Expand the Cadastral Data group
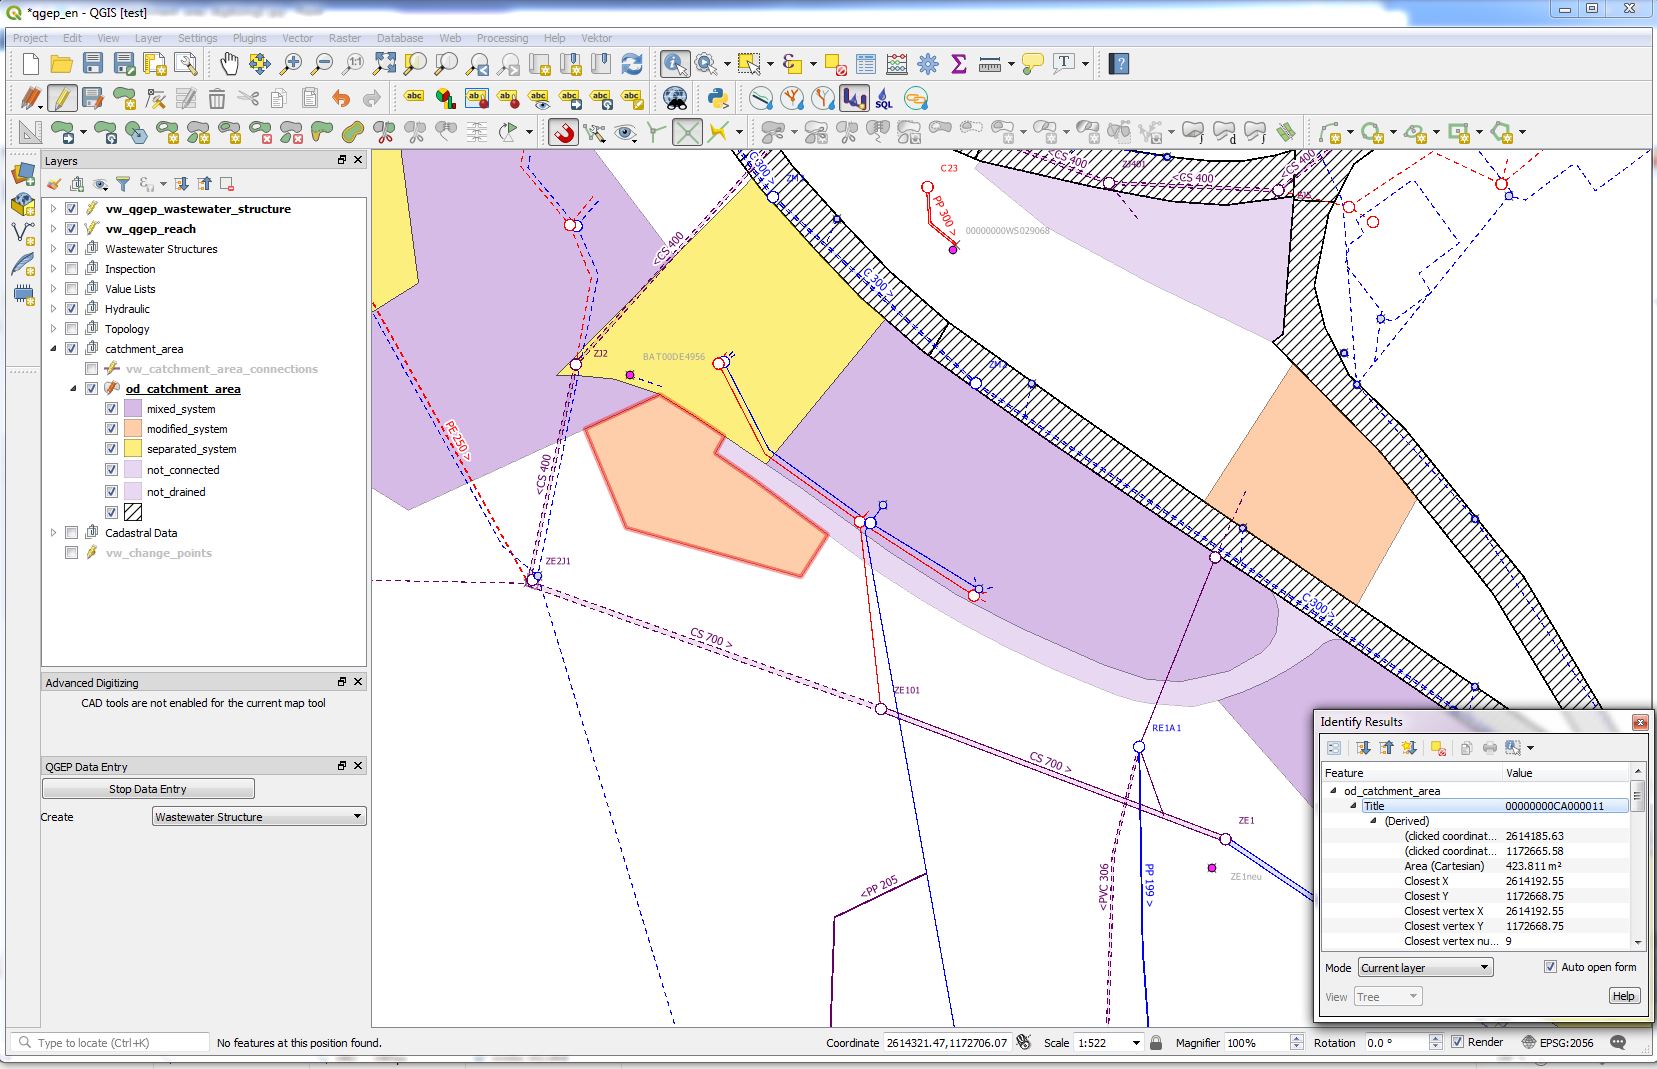This screenshot has width=1657, height=1069. coord(53,533)
